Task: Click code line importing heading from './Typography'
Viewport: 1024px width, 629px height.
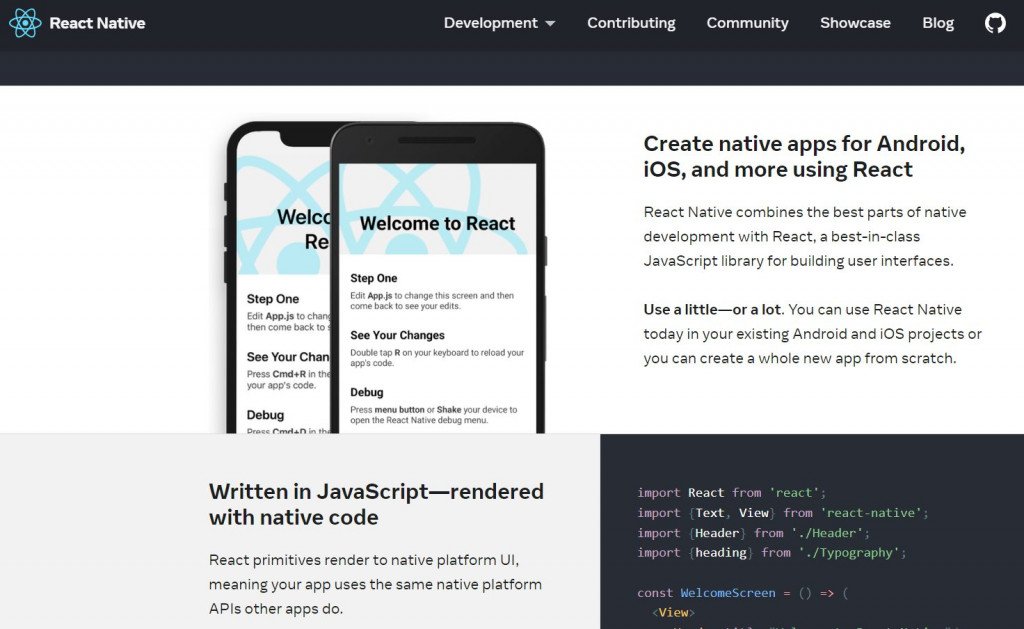Action: pyautogui.click(x=771, y=553)
